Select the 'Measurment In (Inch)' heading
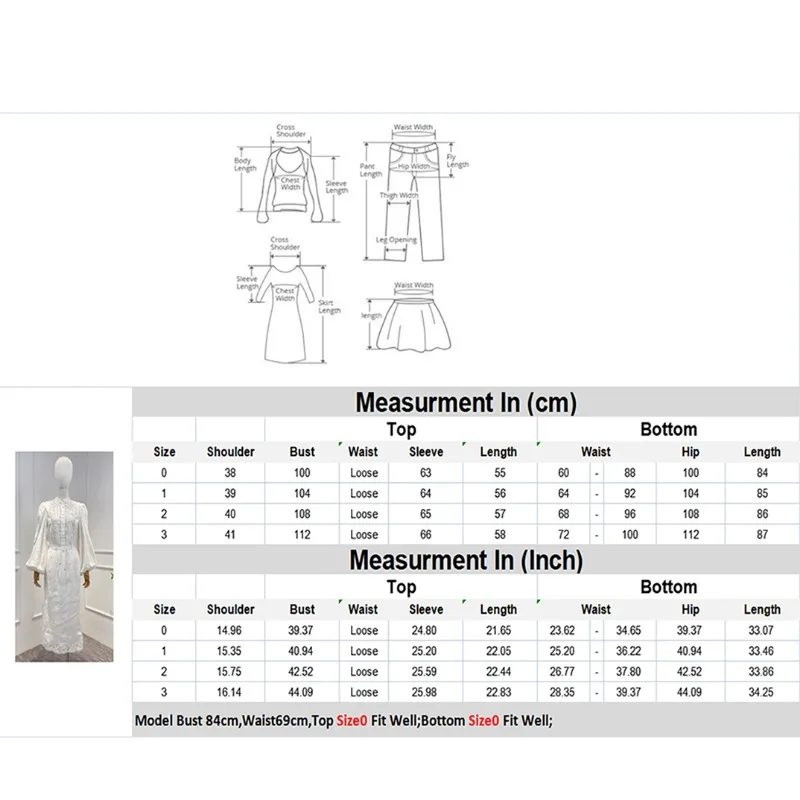 (x=466, y=560)
